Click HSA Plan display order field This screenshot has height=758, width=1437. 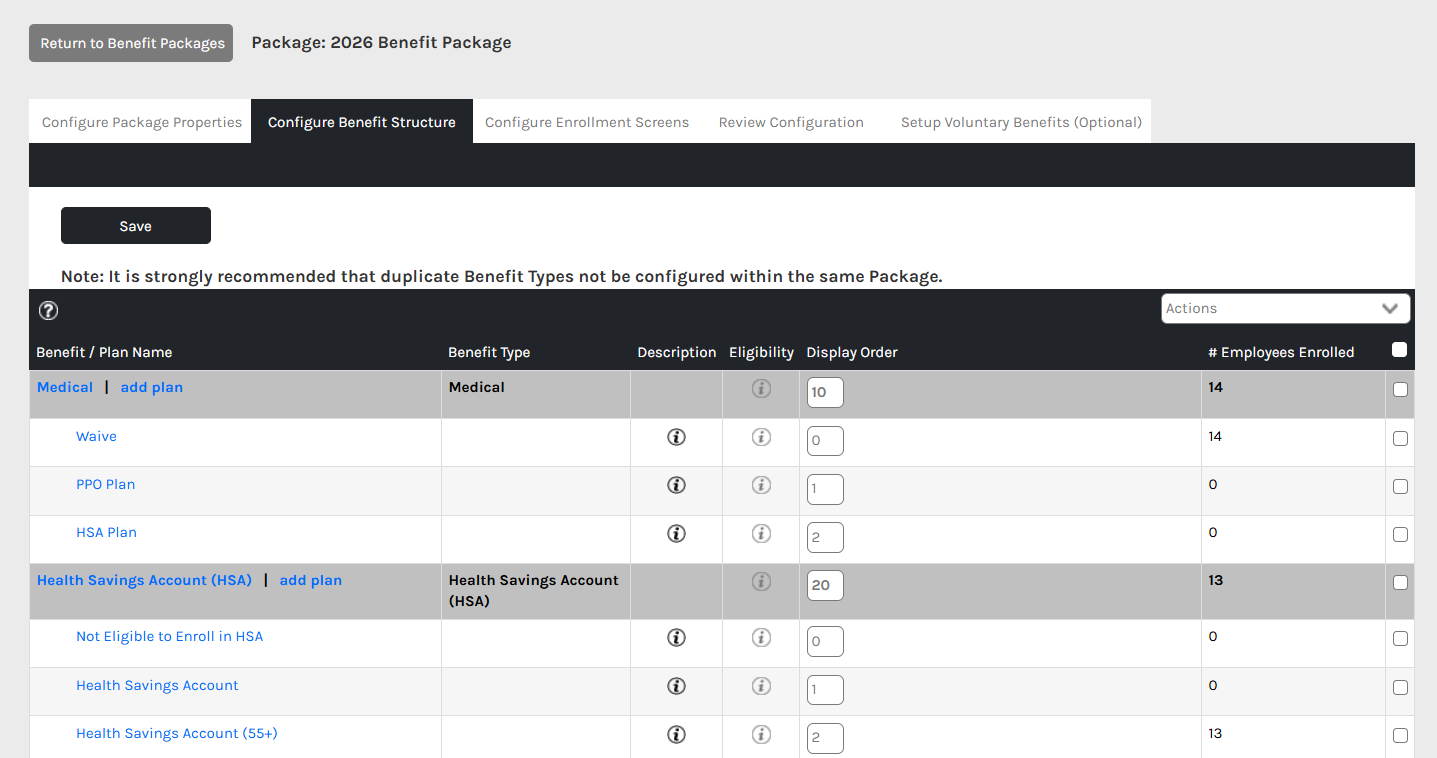[825, 537]
